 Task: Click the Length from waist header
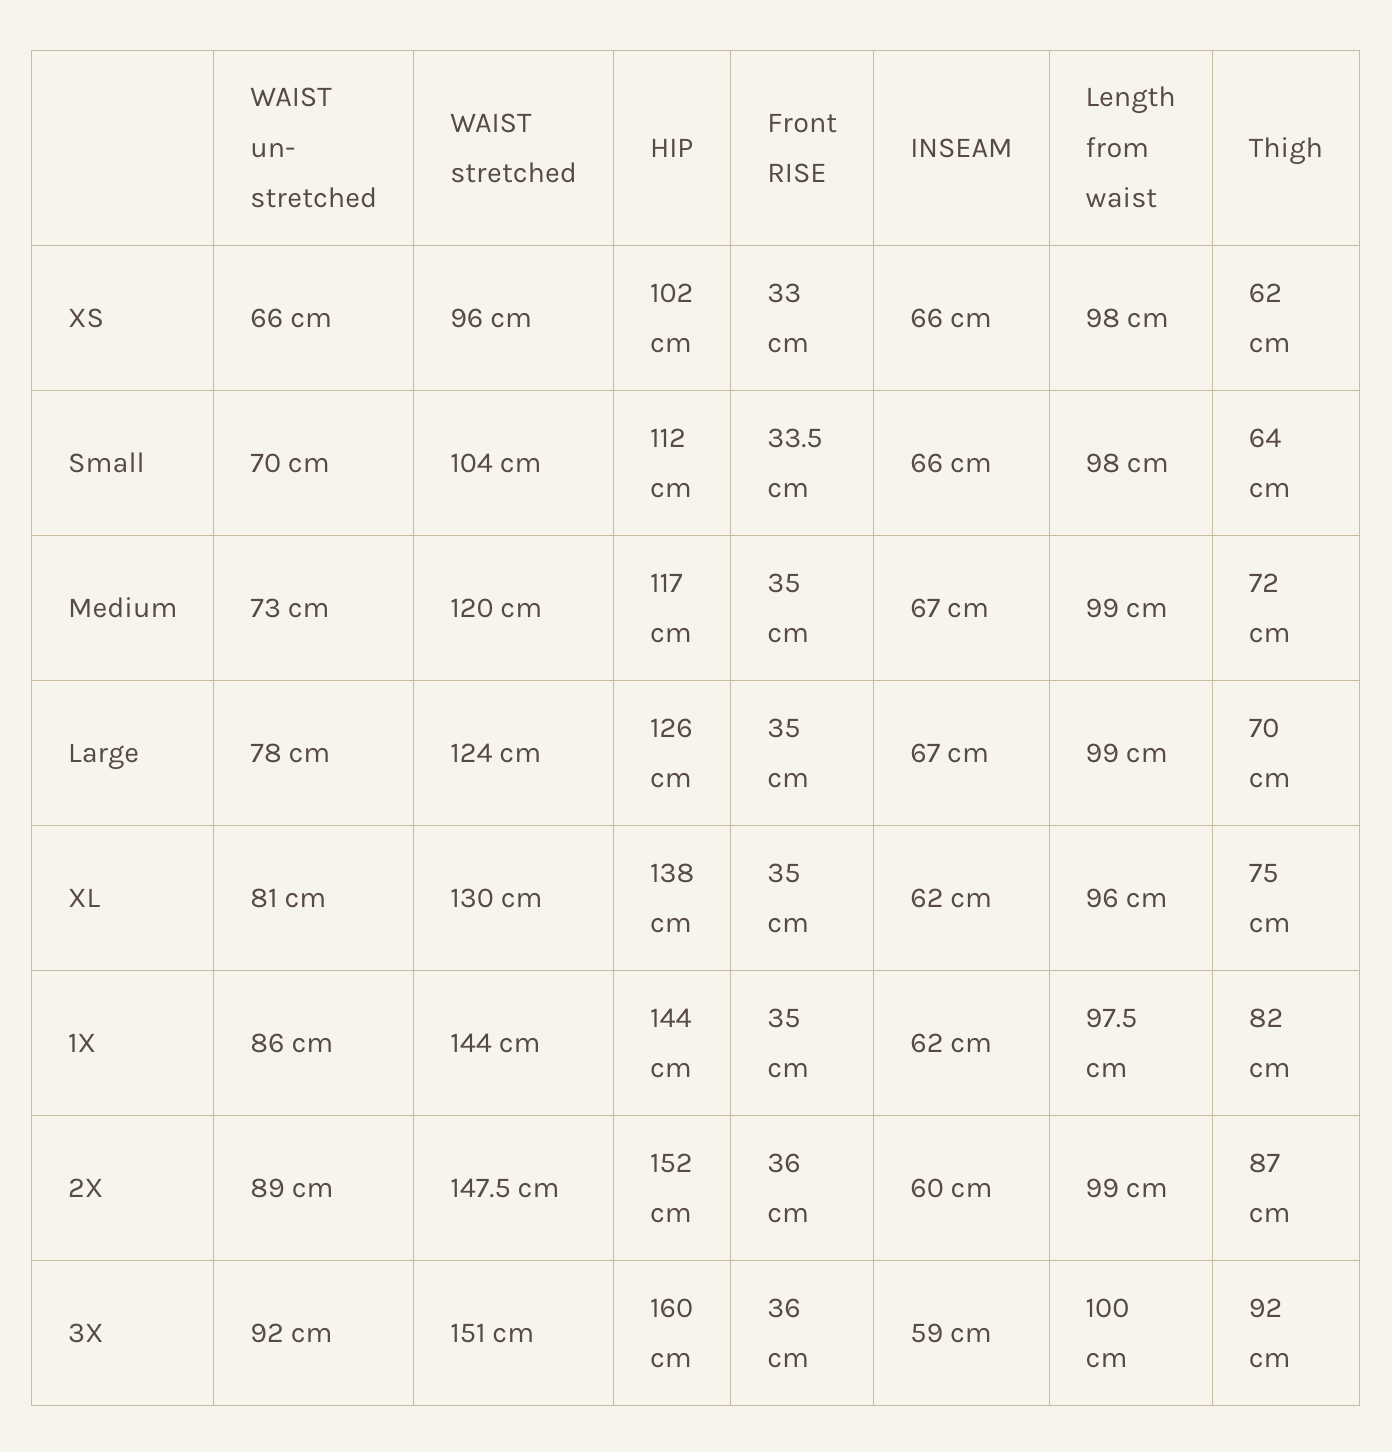click(1129, 148)
